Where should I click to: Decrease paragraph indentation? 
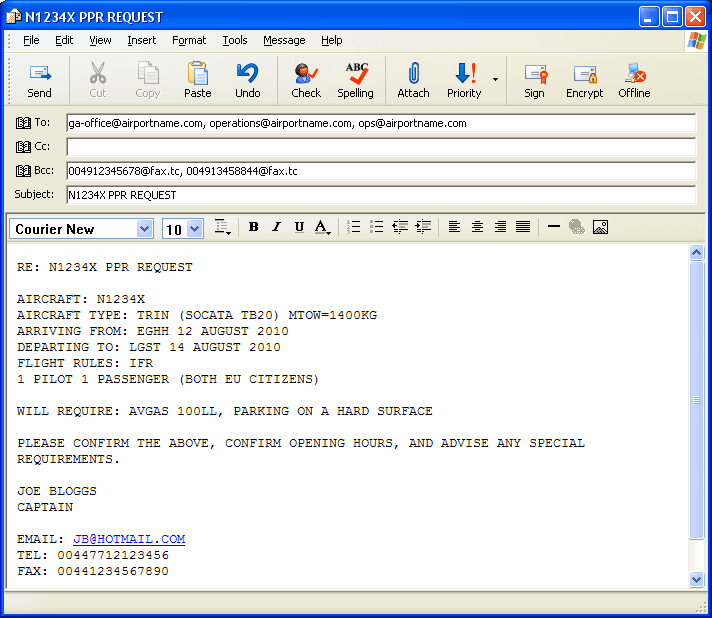pos(400,227)
